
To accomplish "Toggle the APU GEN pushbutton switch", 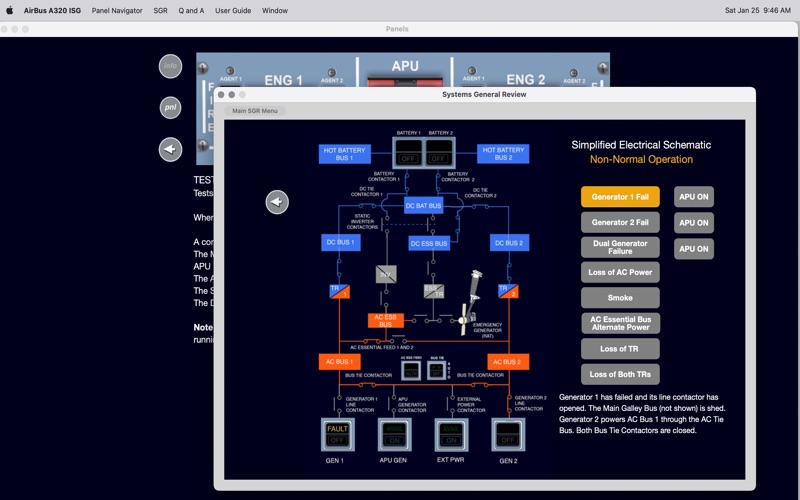I will [x=394, y=435].
